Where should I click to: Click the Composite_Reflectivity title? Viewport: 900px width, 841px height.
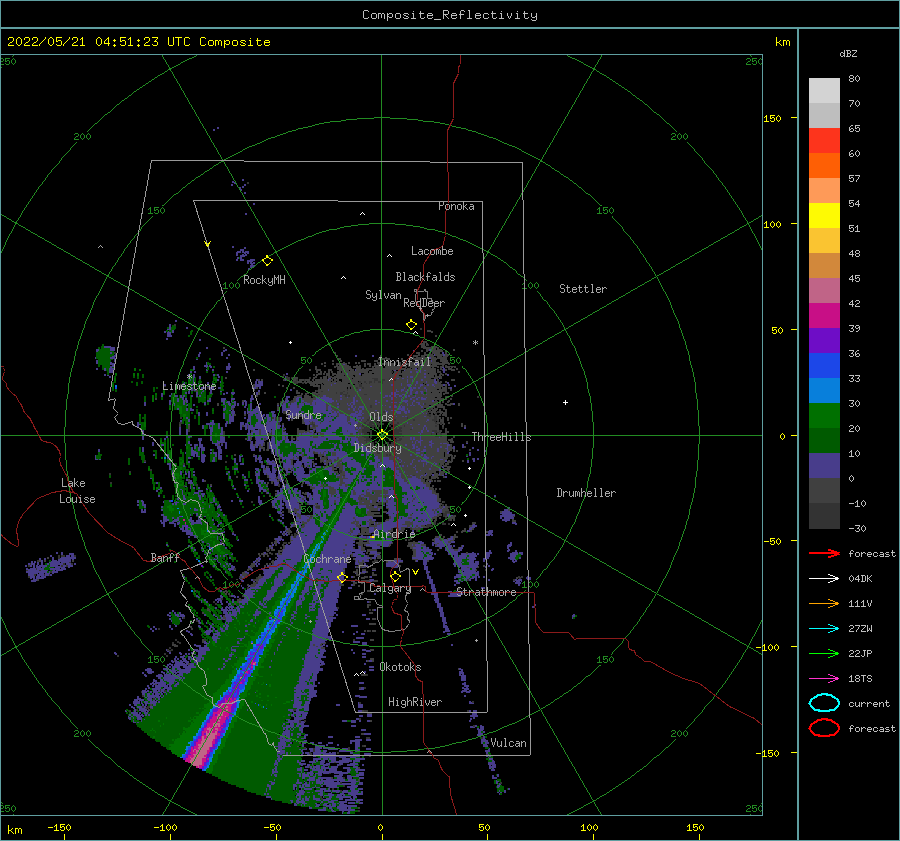pyautogui.click(x=449, y=15)
